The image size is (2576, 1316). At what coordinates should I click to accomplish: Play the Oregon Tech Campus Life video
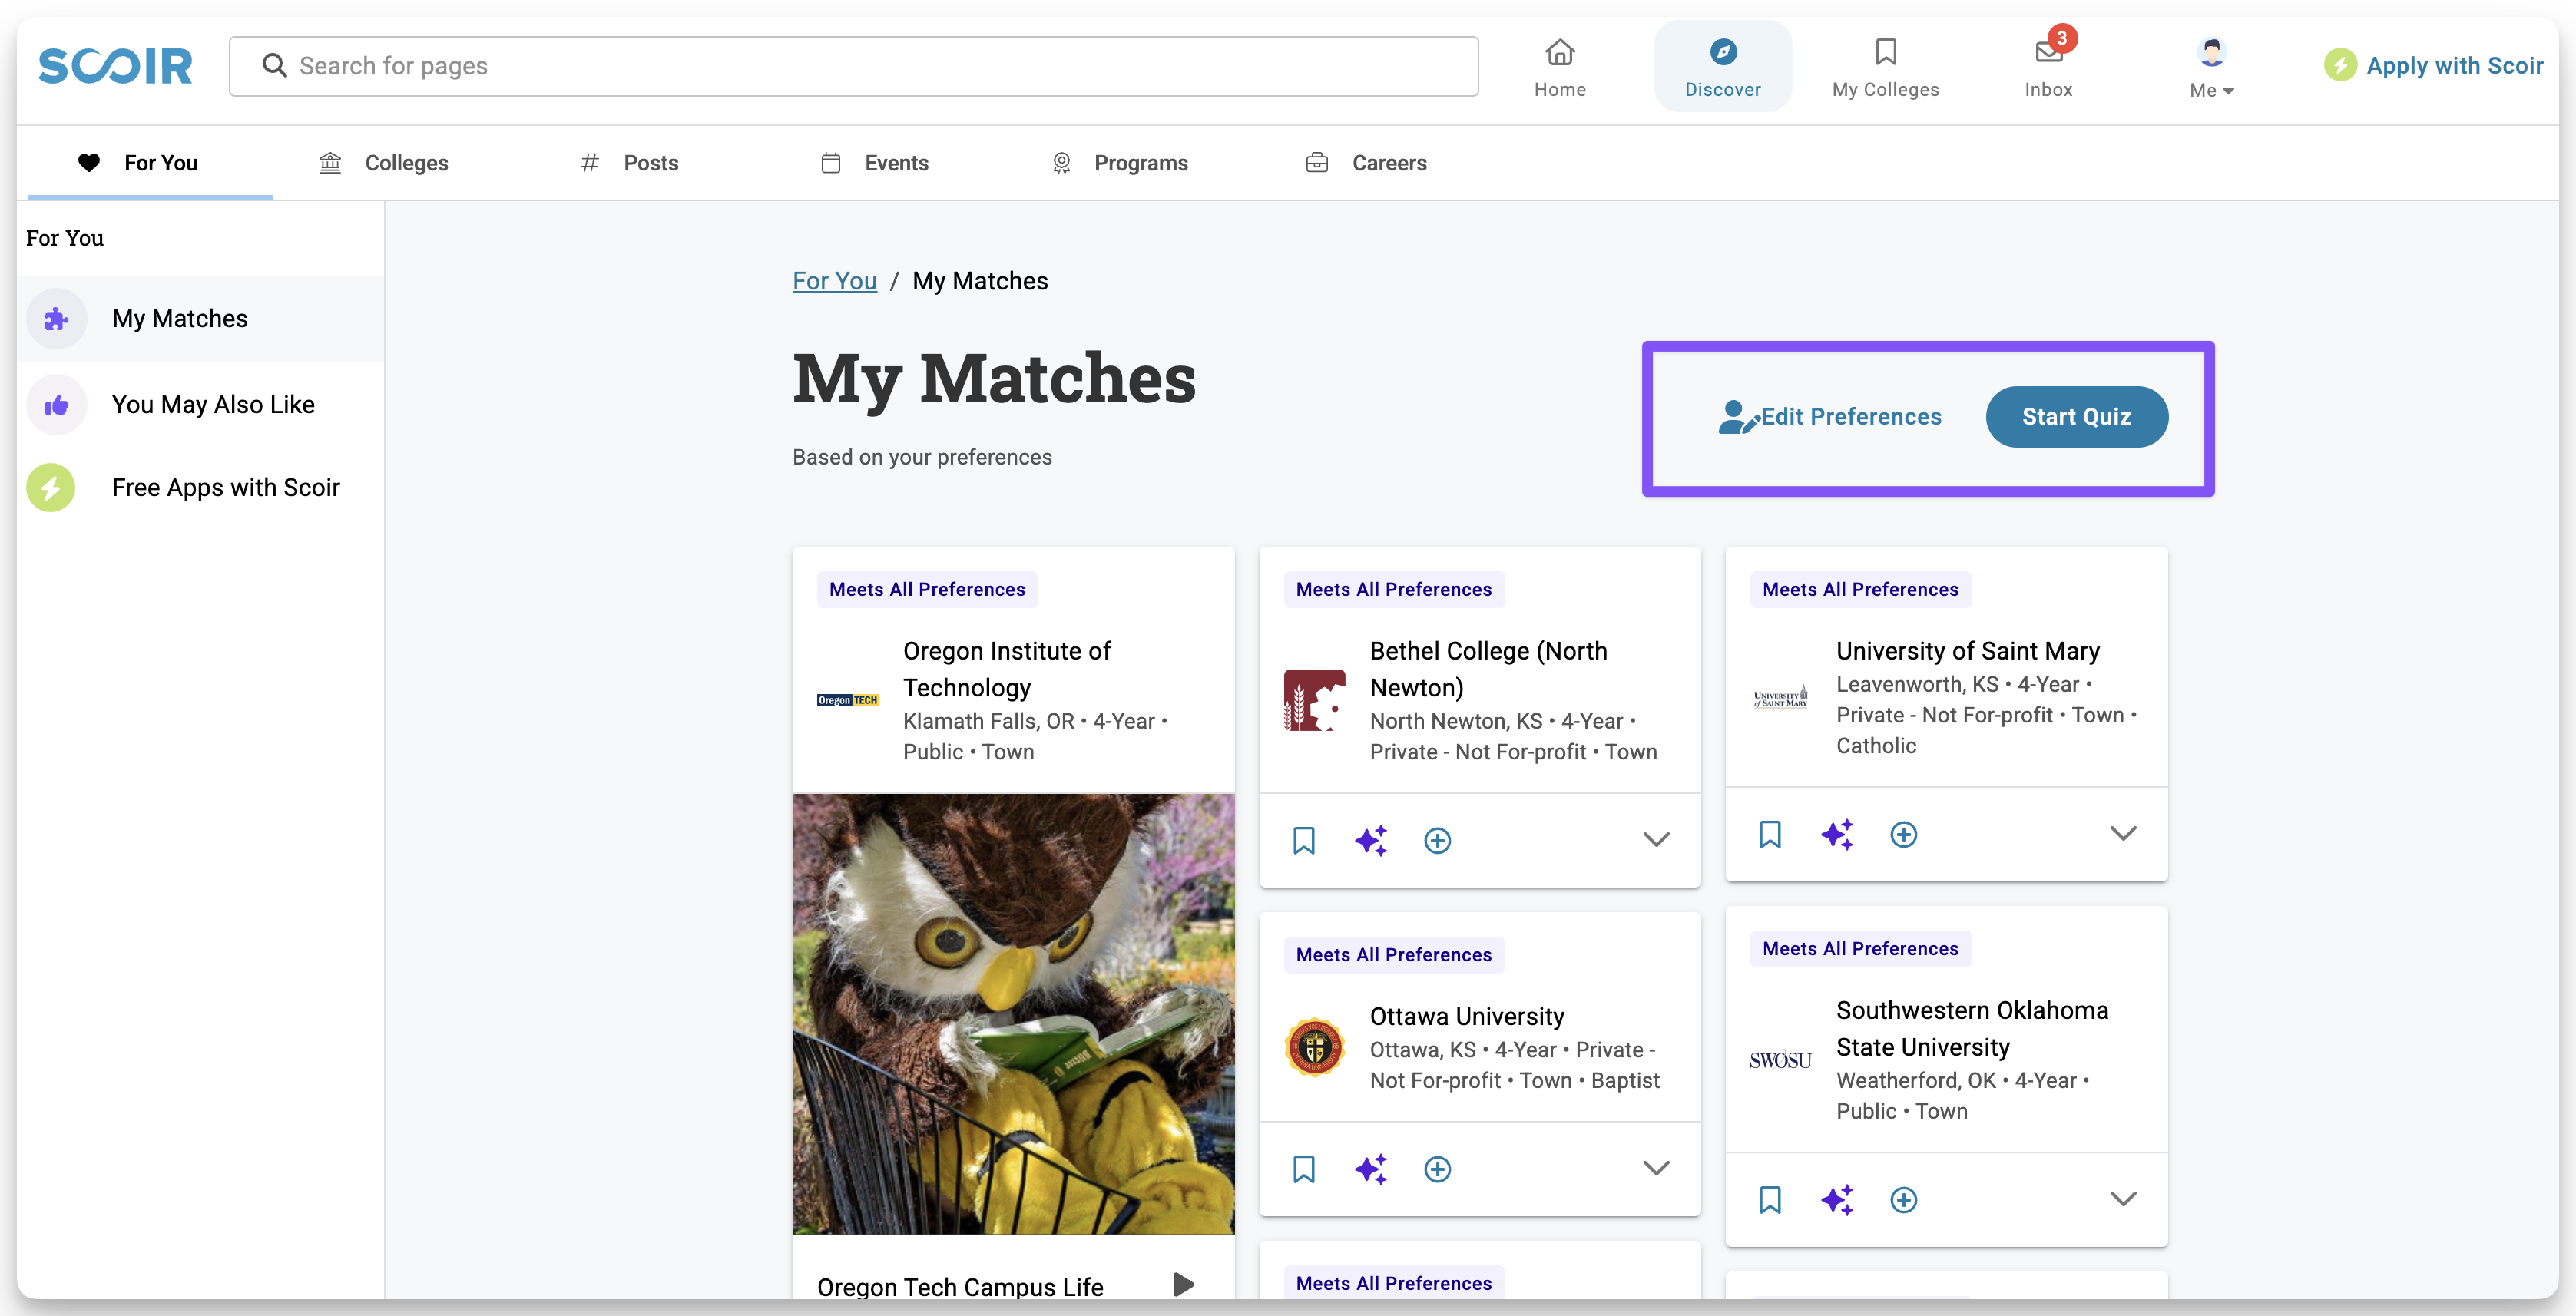(x=1183, y=1284)
